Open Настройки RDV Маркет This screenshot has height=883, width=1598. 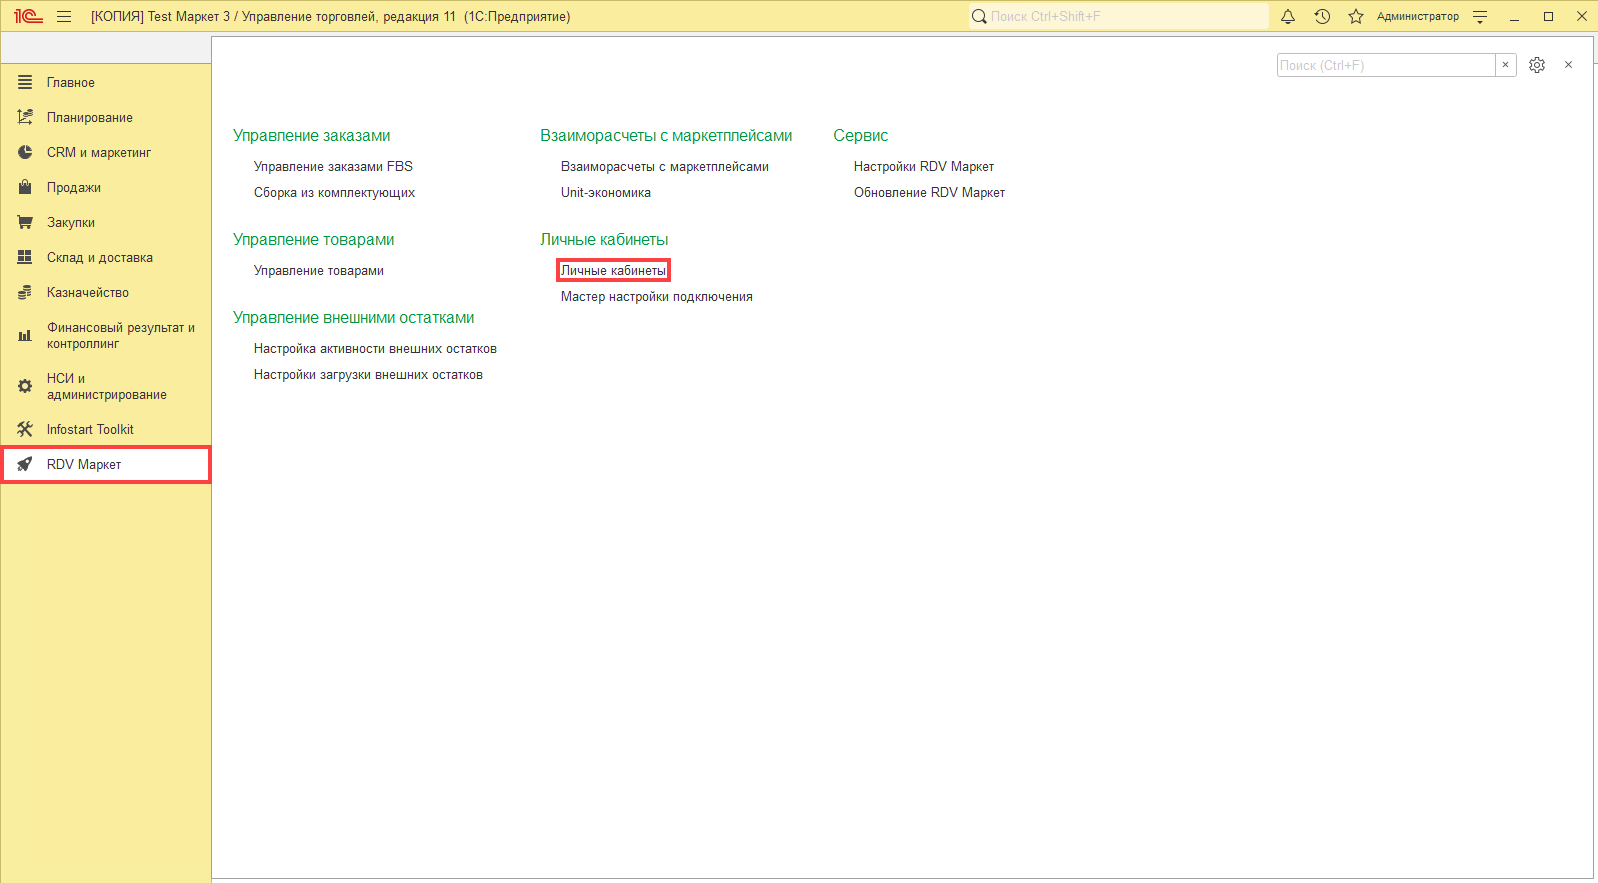tap(924, 166)
